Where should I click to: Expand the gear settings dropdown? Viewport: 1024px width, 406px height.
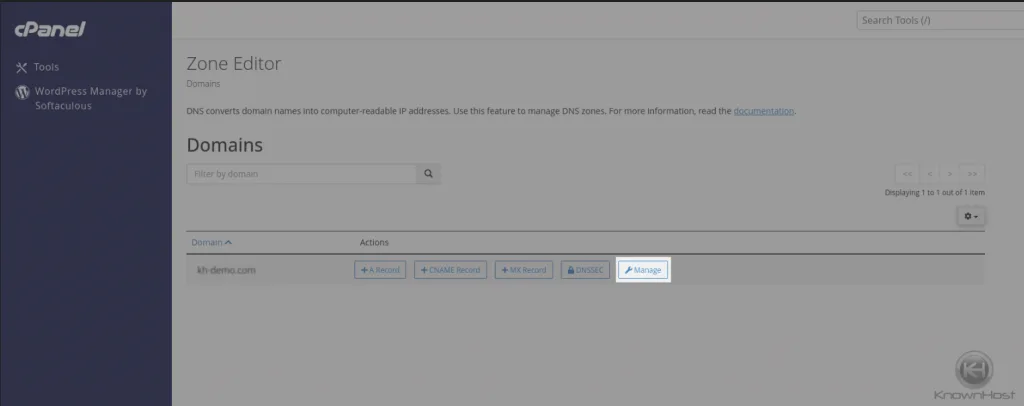click(970, 216)
